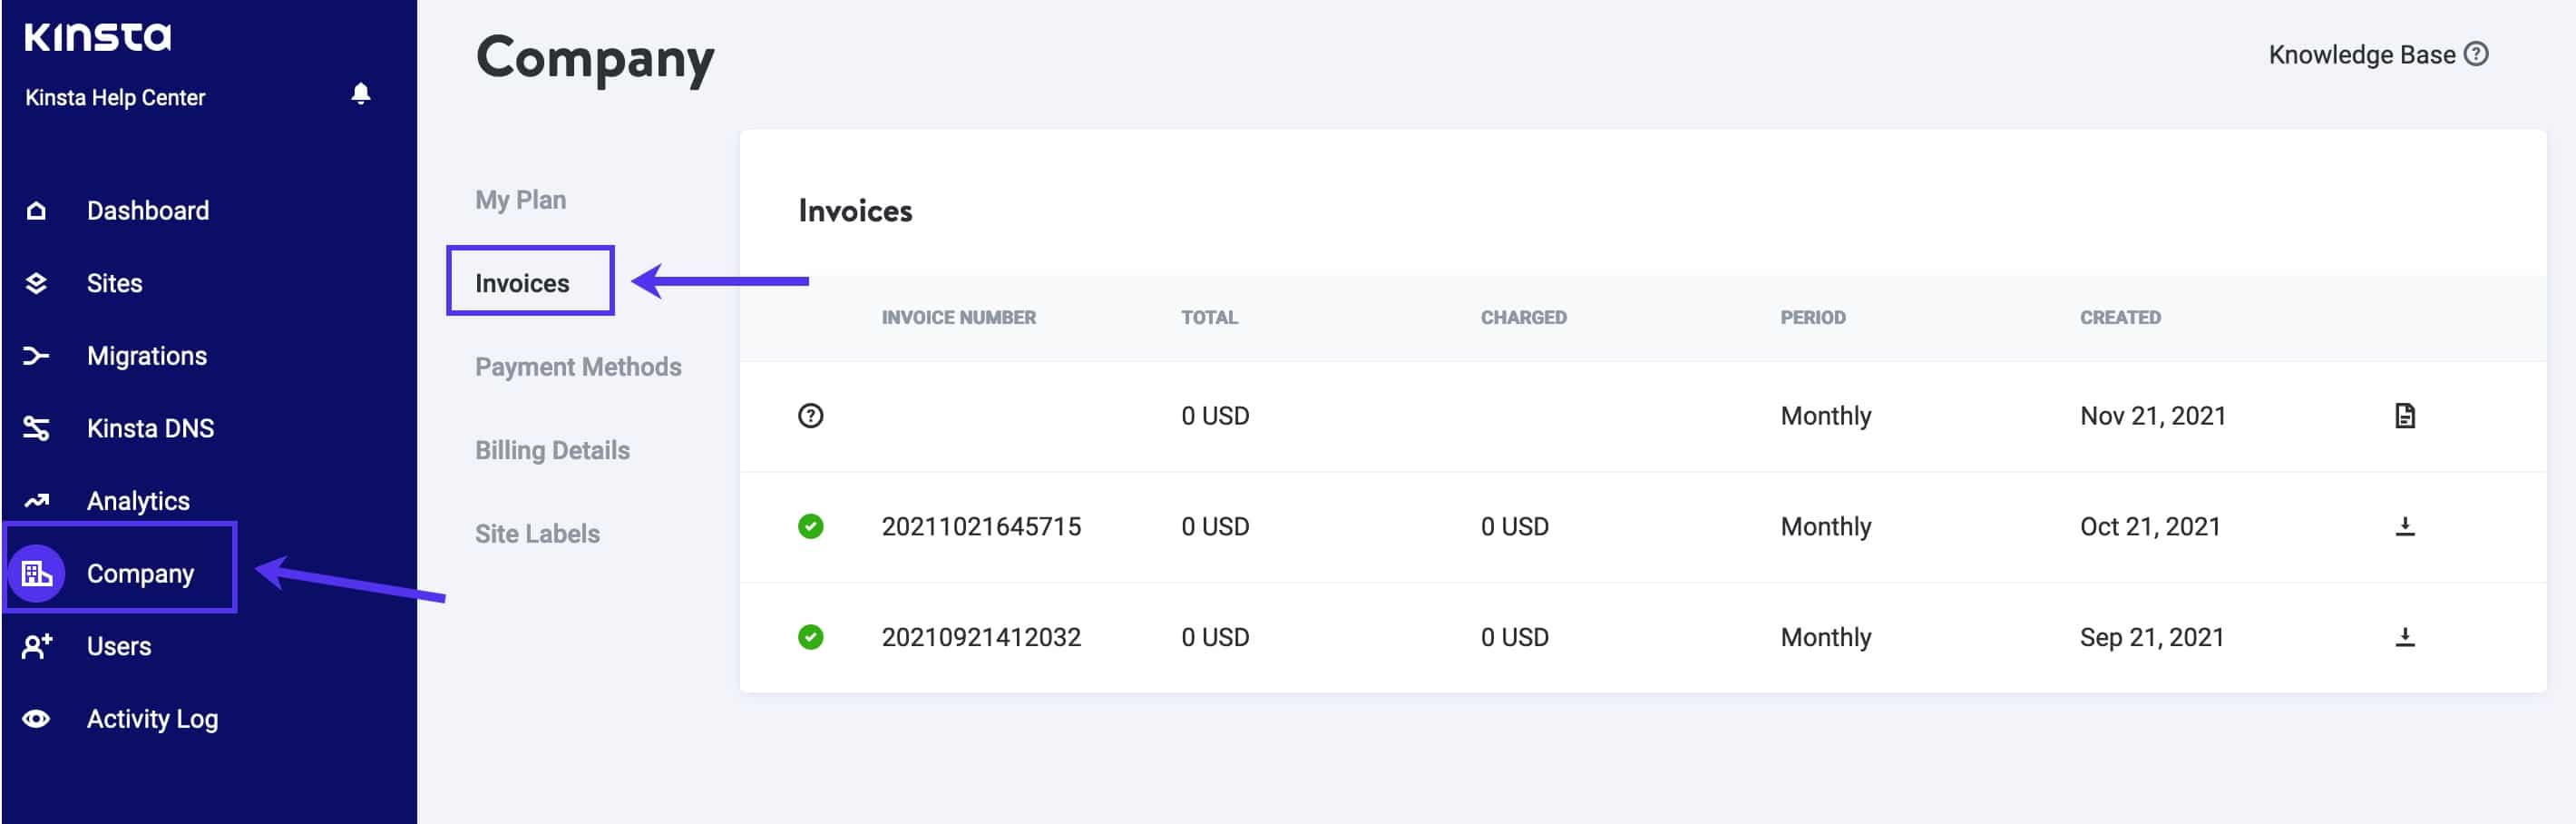2576x824 pixels.
Task: Click the Activity Log eye icon
Action: point(36,719)
